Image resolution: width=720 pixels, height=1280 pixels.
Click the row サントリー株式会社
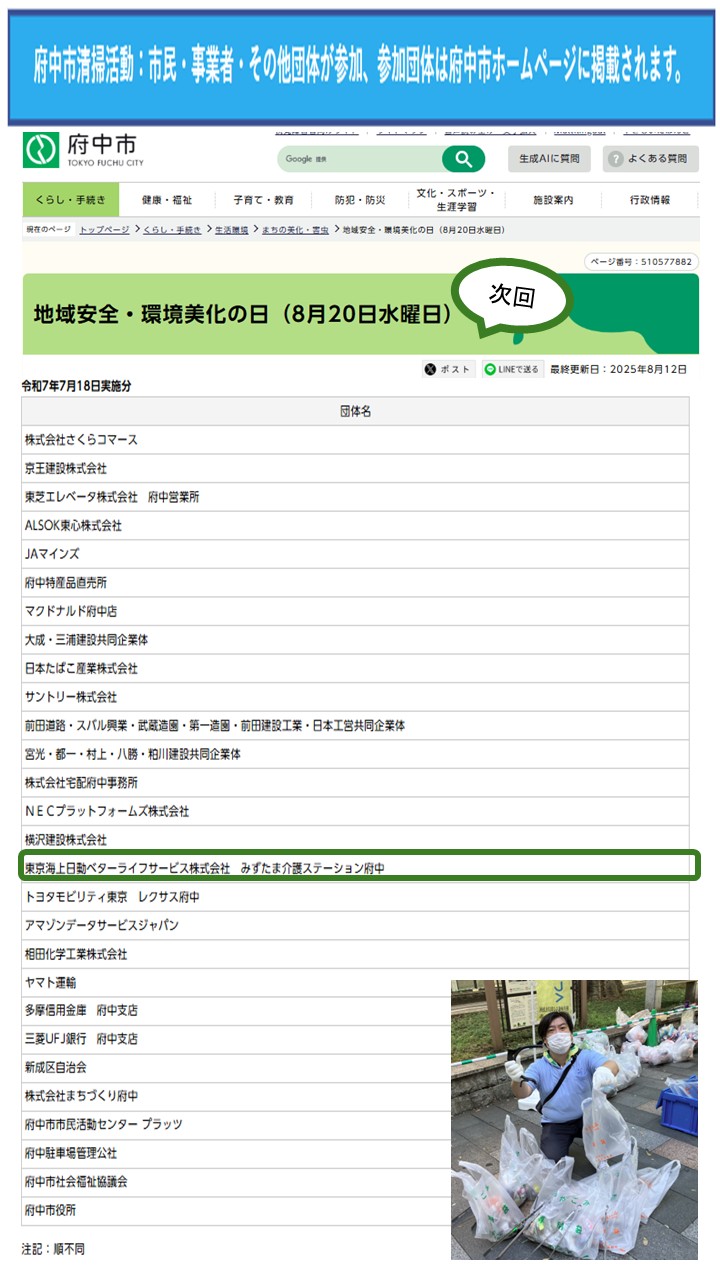[x=355, y=697]
